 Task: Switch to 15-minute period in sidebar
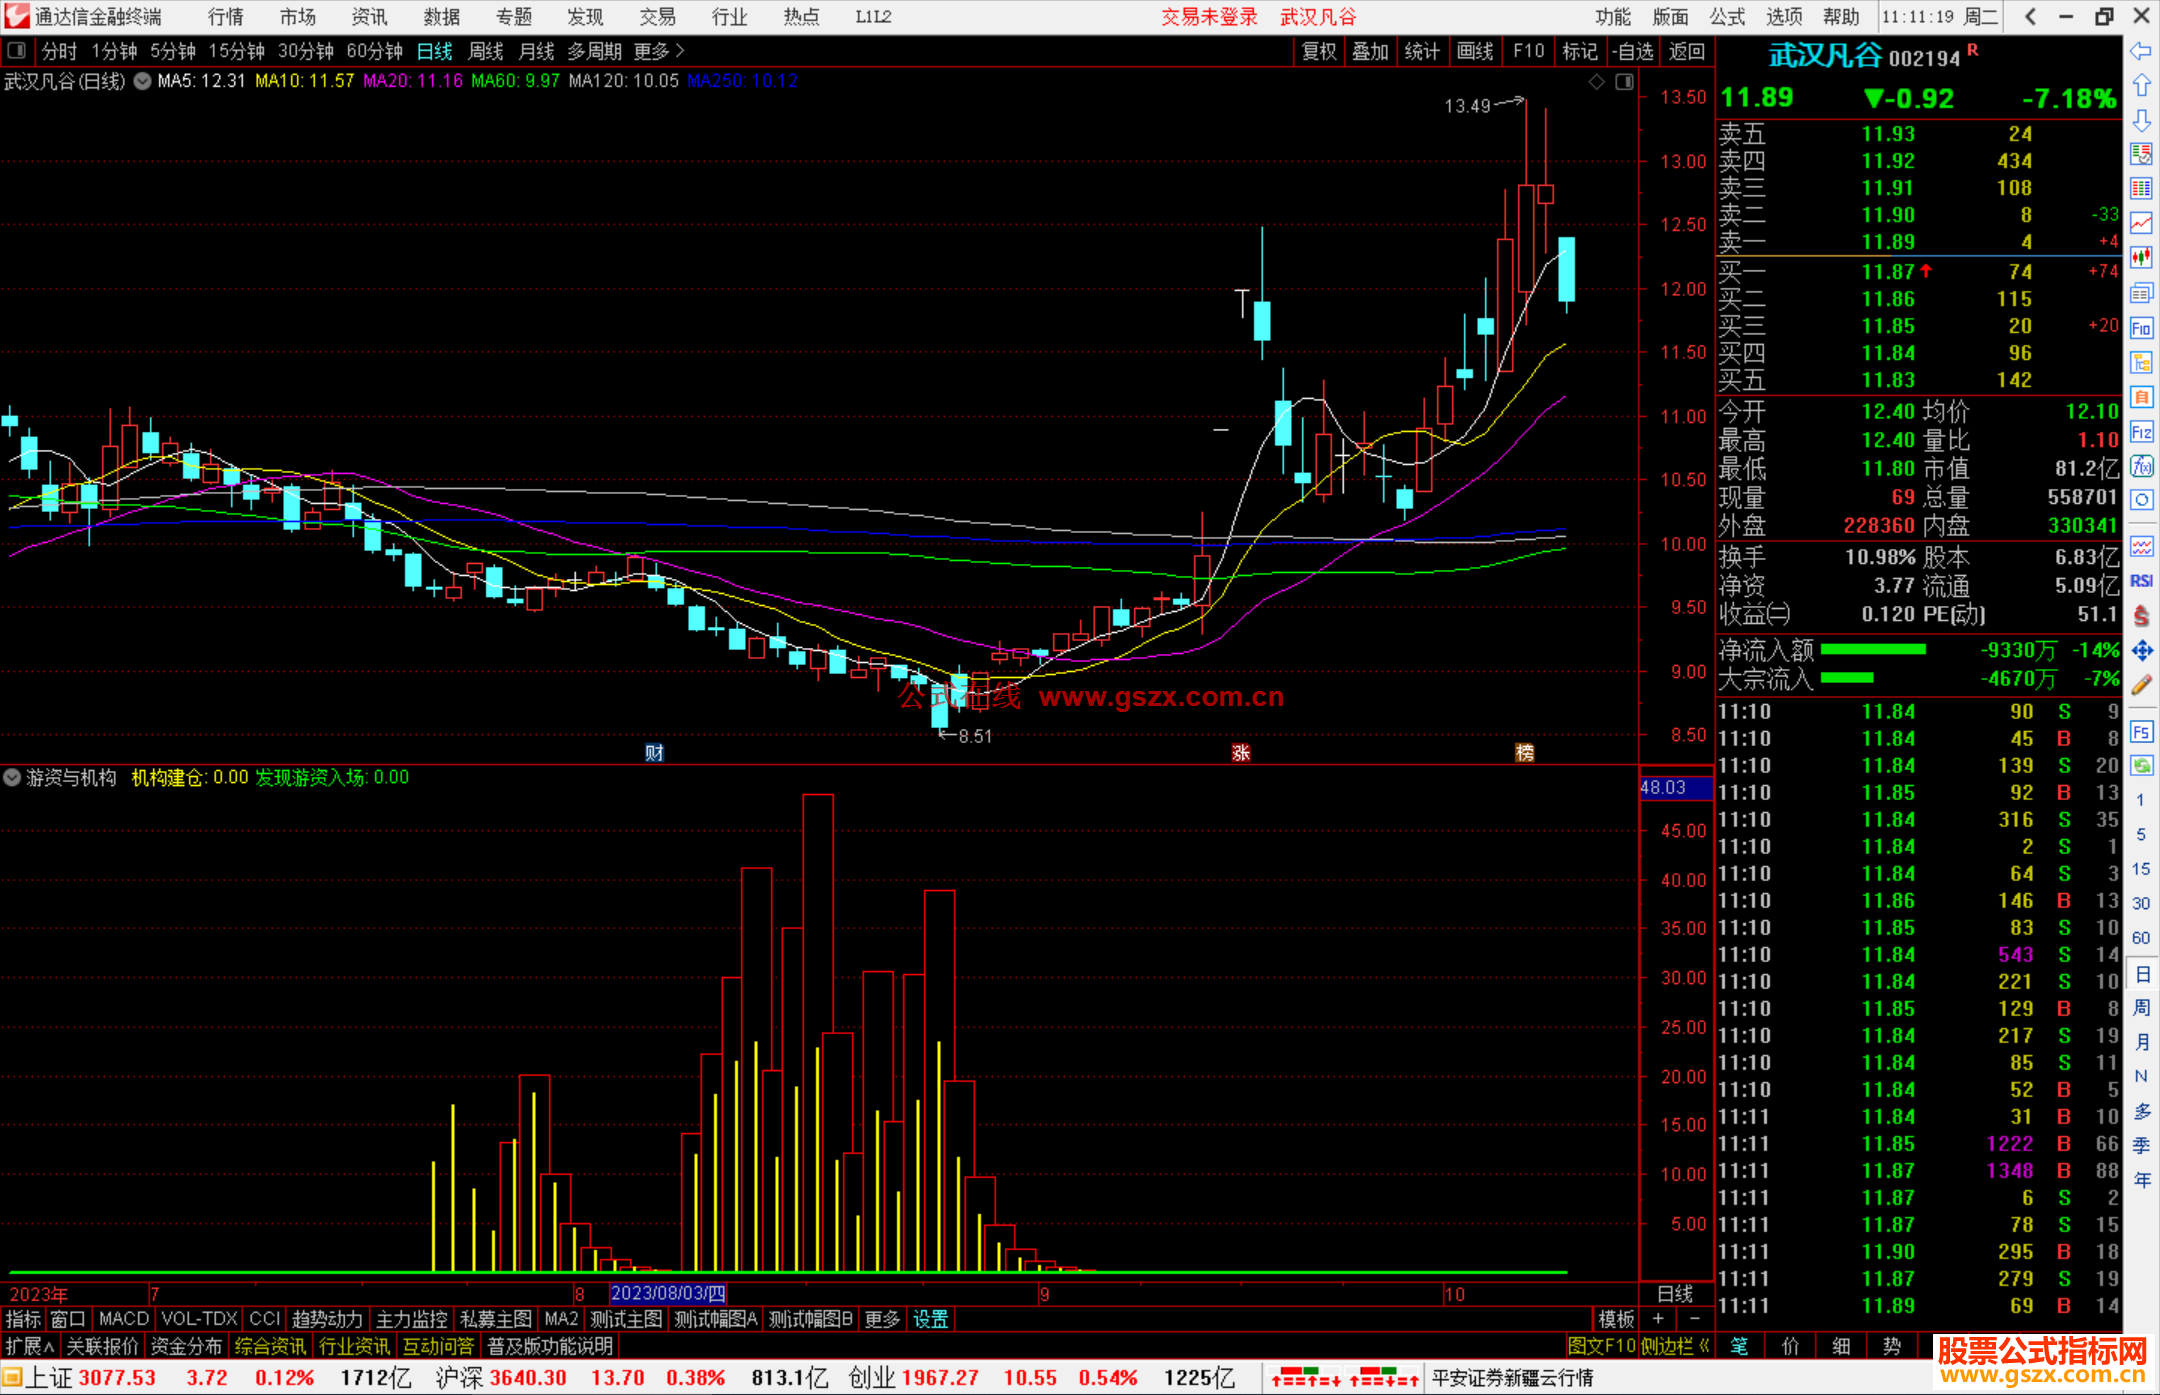click(2140, 869)
